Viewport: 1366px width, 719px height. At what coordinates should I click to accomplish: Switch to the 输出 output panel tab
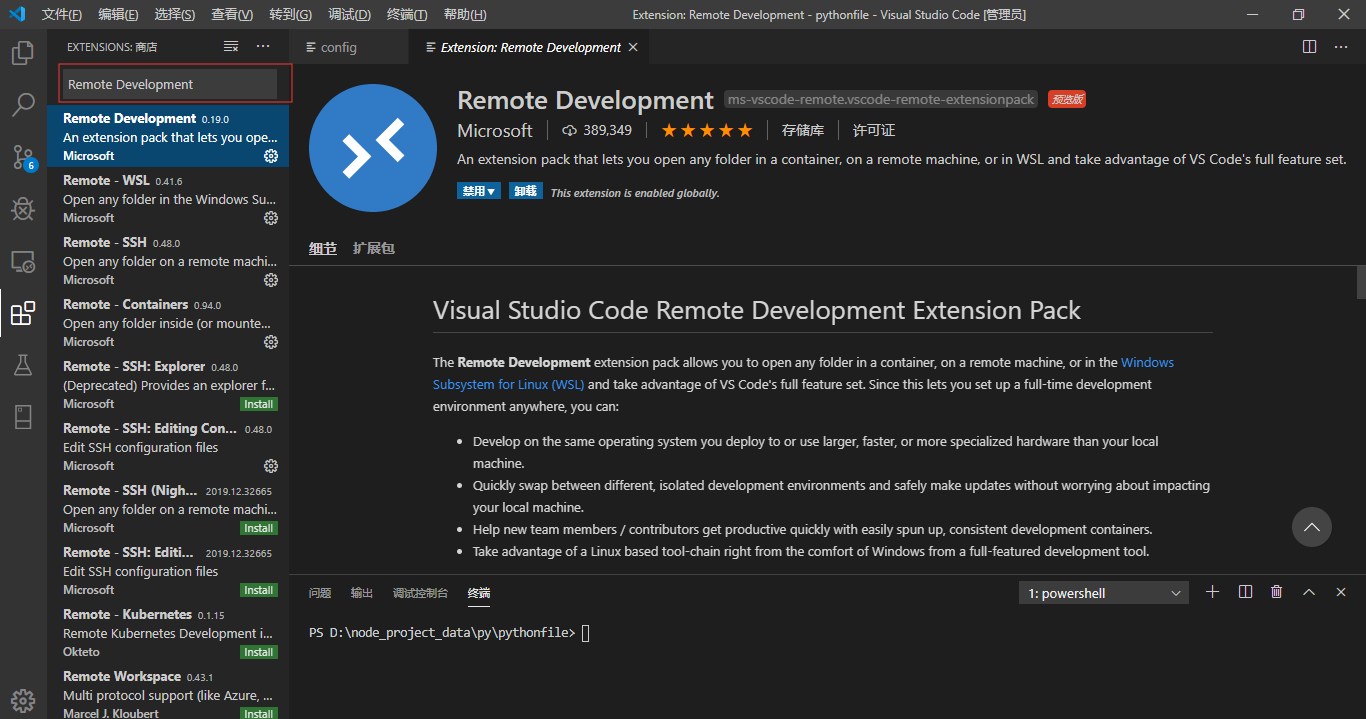(x=362, y=593)
